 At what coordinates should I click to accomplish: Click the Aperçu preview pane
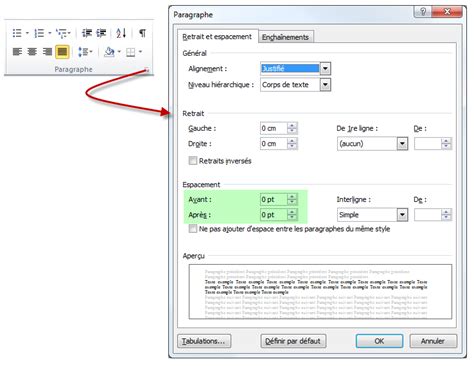tap(320, 292)
